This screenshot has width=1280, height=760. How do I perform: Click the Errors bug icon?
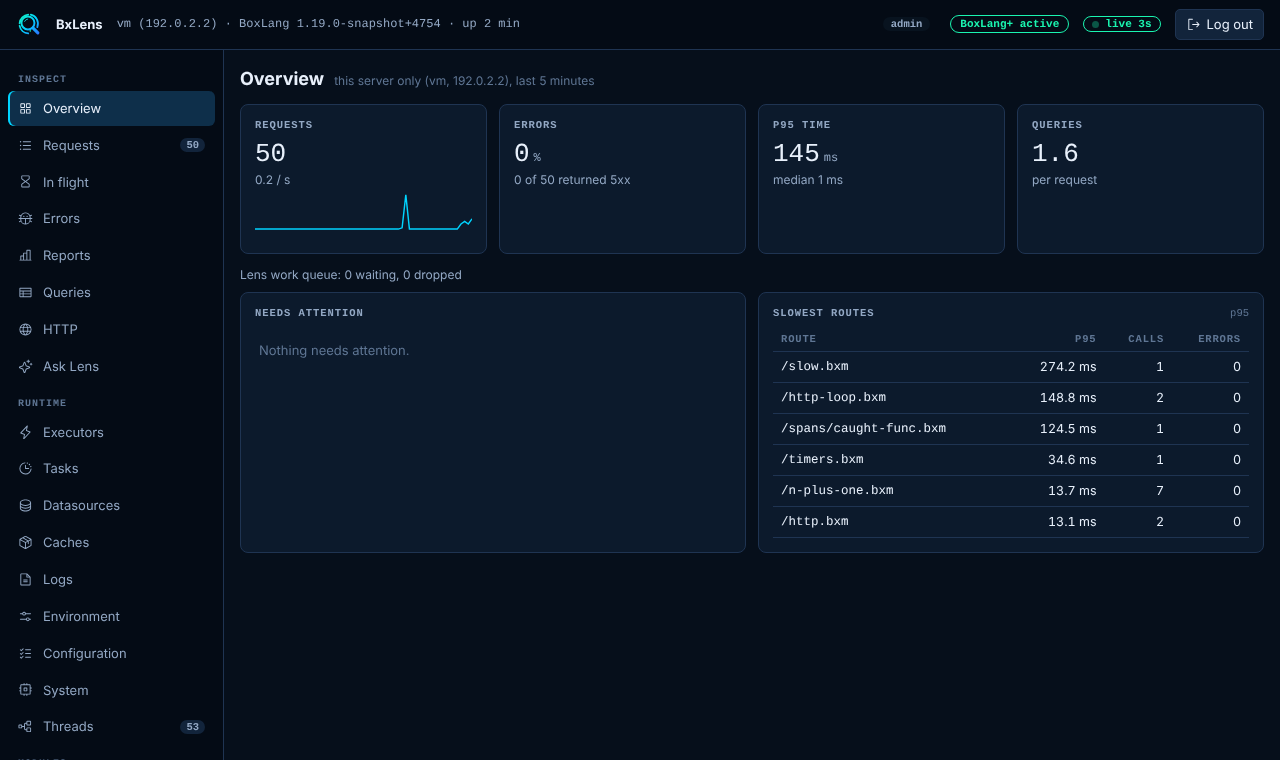(x=25, y=218)
